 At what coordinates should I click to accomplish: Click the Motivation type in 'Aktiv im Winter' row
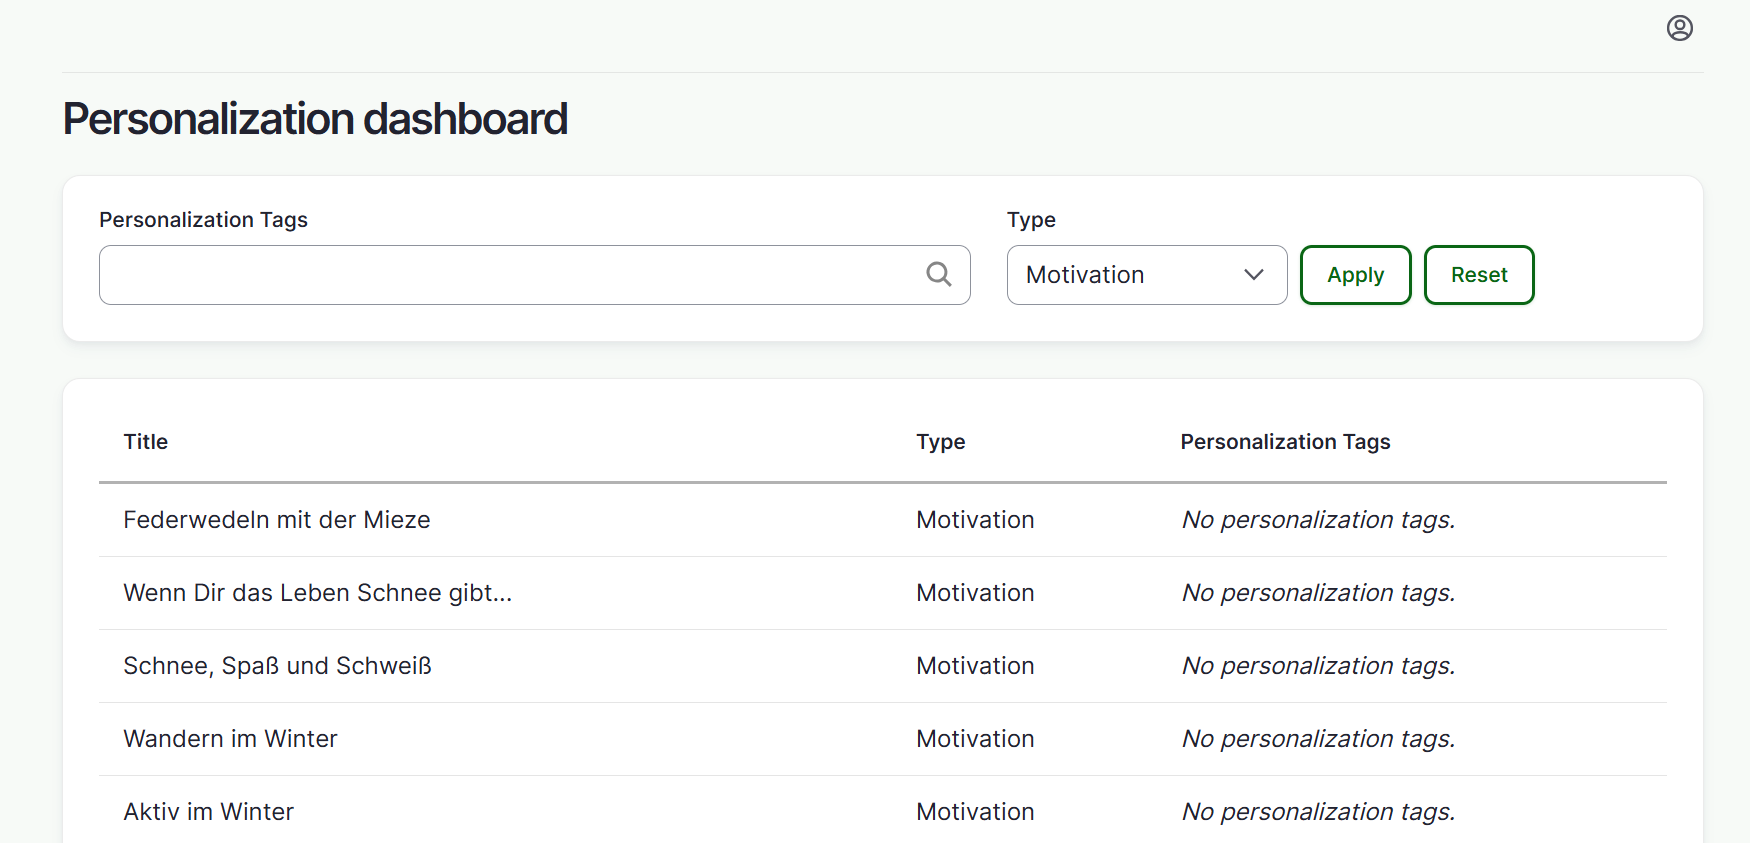click(975, 812)
